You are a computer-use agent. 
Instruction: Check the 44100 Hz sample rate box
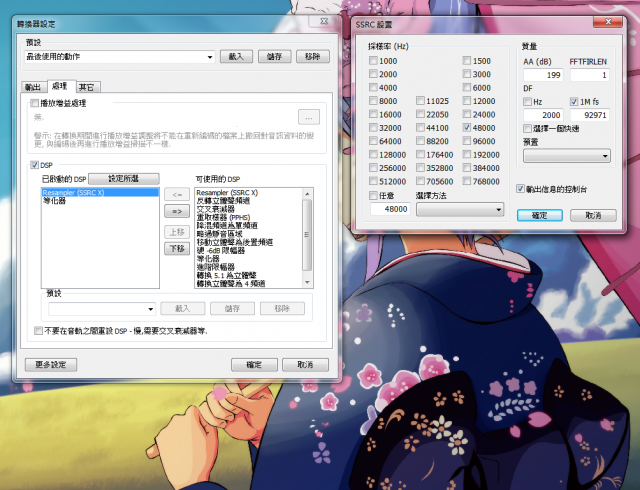pyautogui.click(x=420, y=128)
